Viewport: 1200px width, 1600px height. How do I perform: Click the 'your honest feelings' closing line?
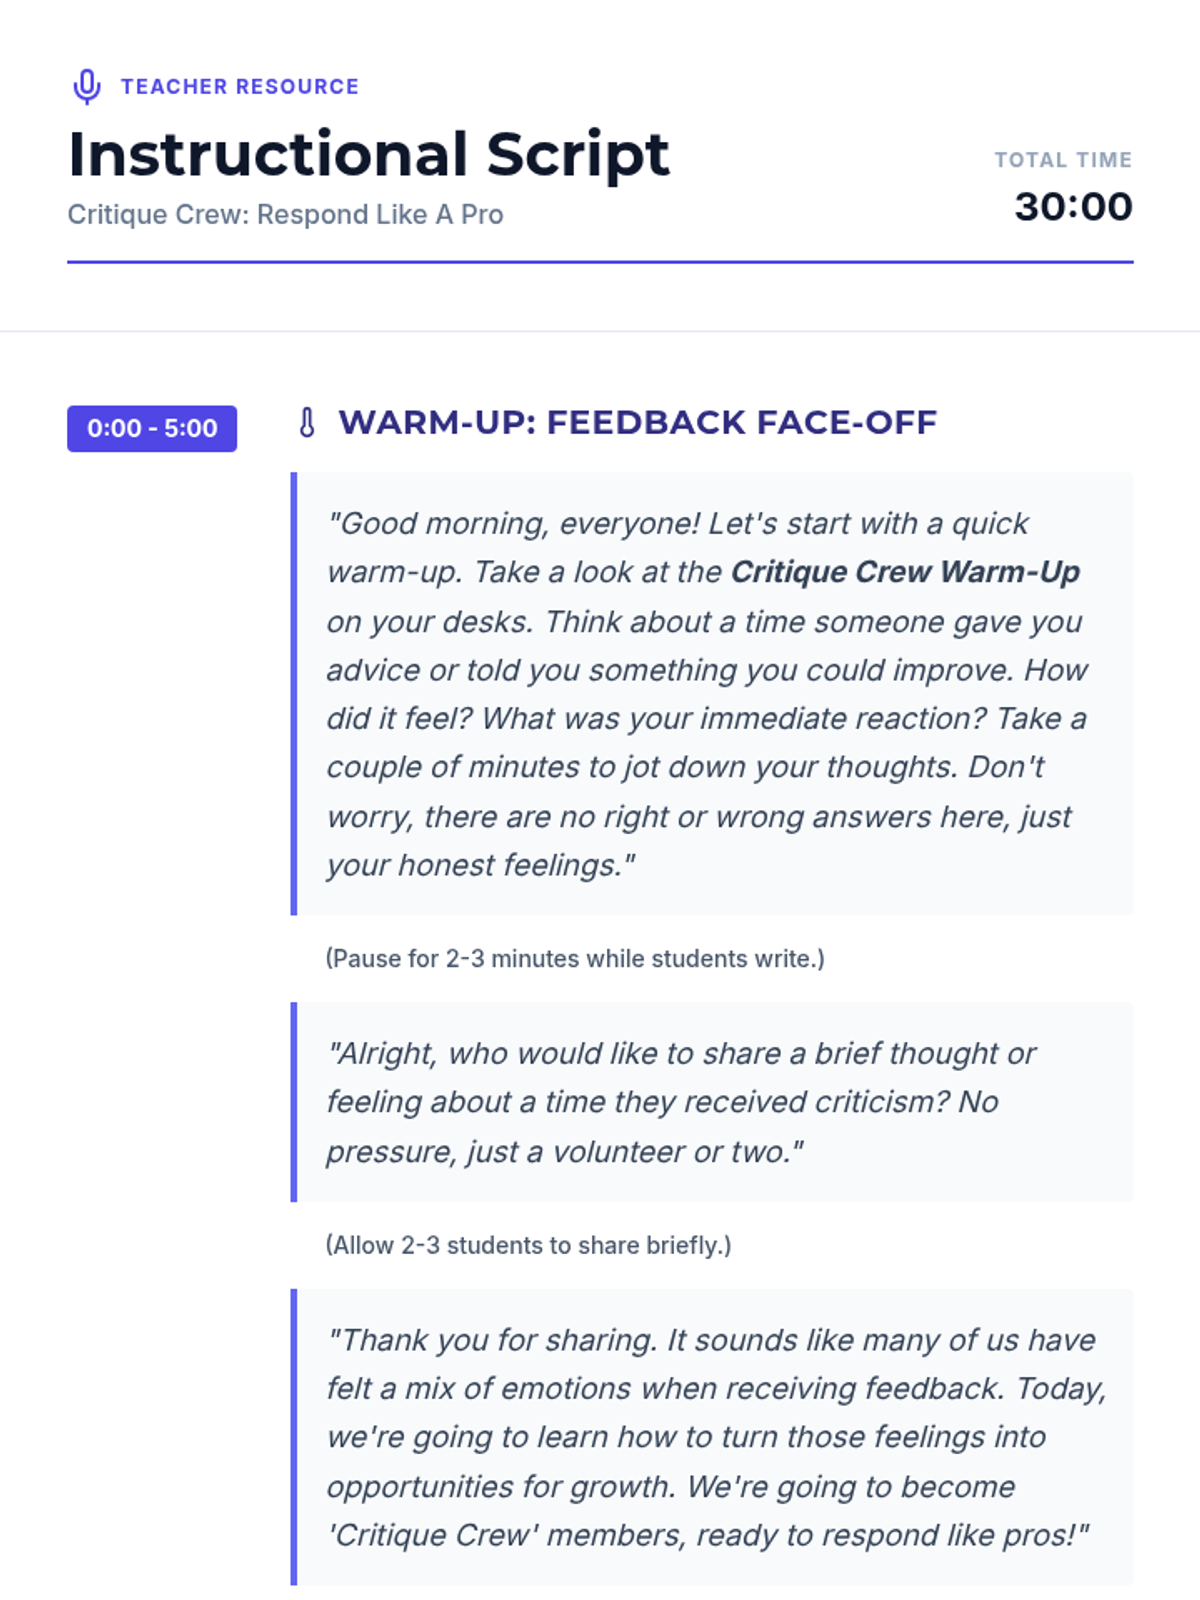[481, 865]
